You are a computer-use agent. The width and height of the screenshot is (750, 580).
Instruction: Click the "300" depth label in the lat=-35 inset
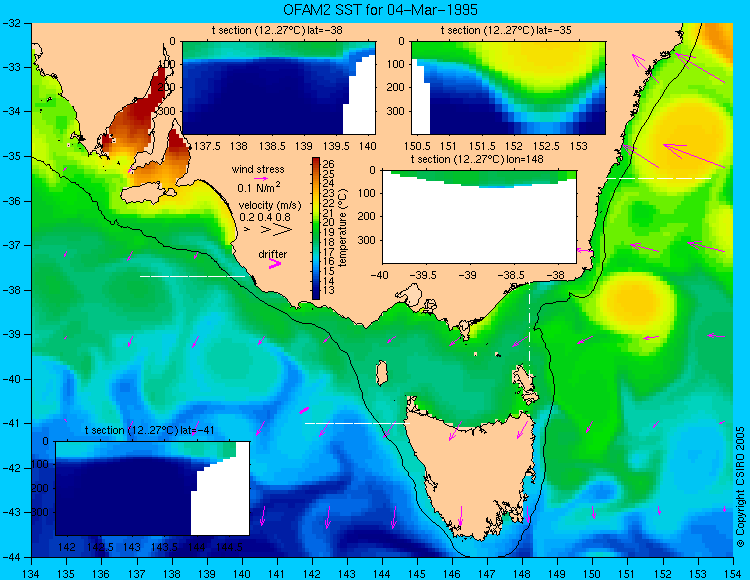(x=396, y=111)
